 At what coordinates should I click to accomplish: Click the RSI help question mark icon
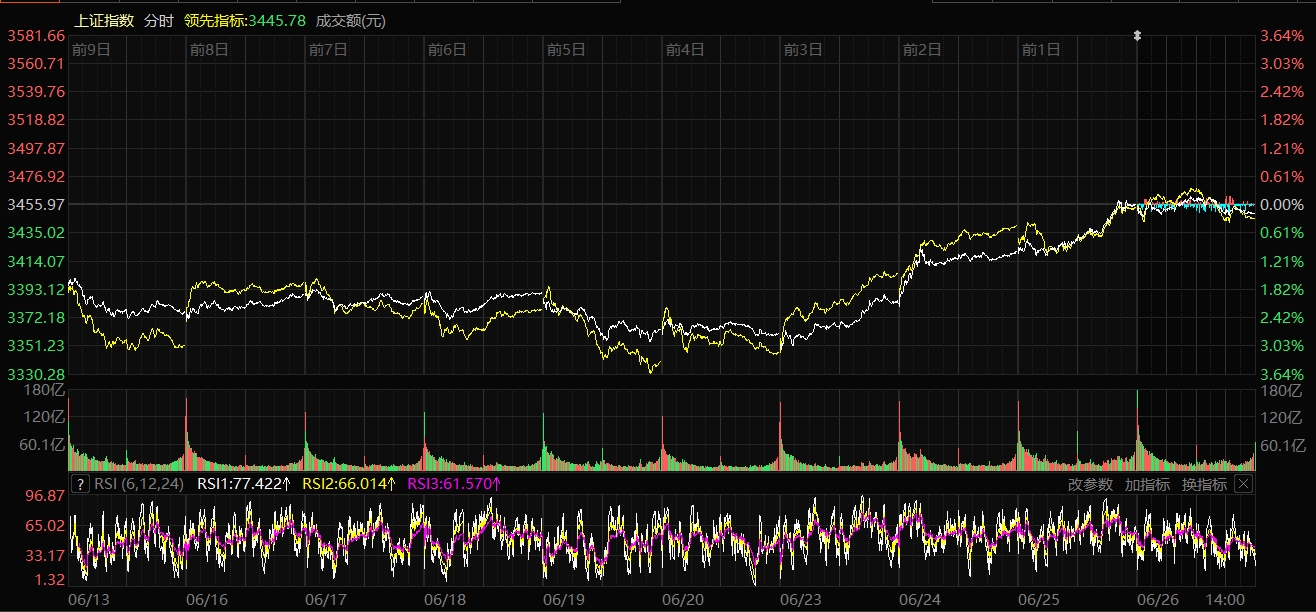[x=80, y=484]
